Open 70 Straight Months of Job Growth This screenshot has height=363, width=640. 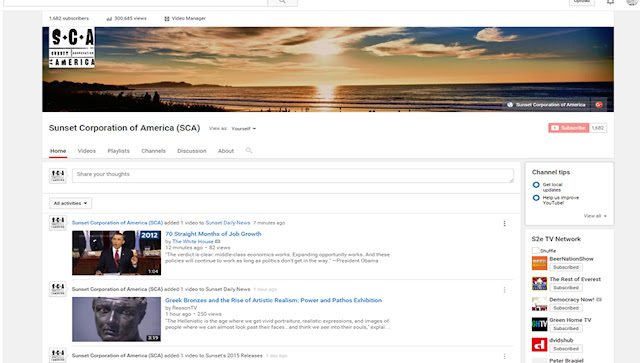213,234
